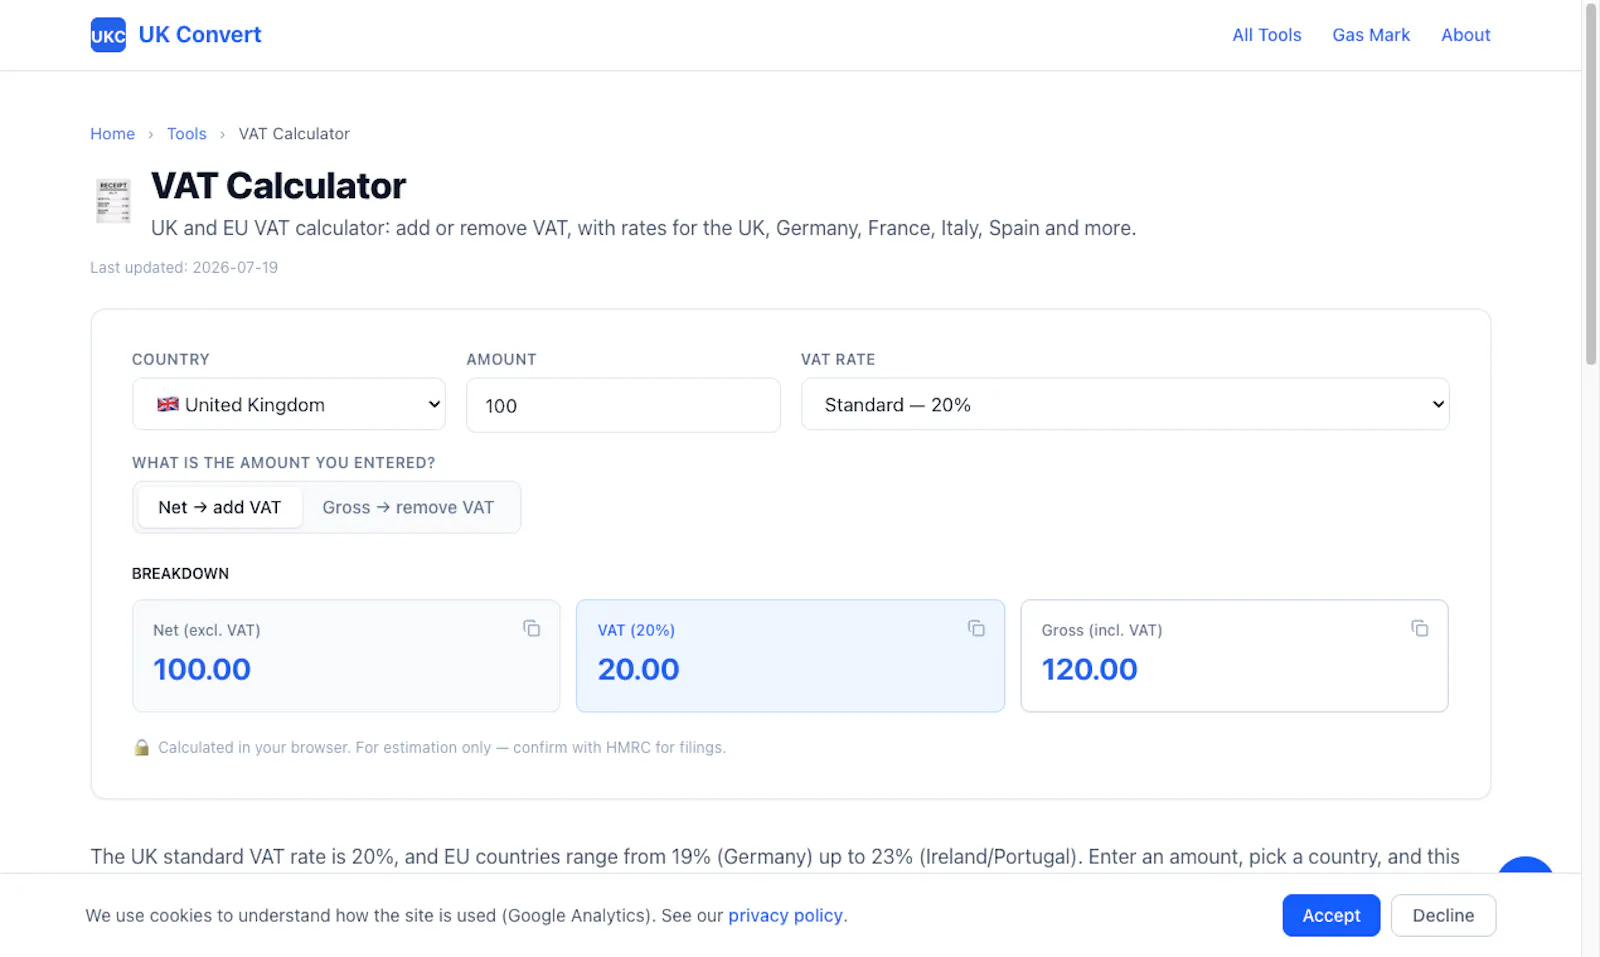Open the About page
The width and height of the screenshot is (1600, 957).
[x=1466, y=35]
